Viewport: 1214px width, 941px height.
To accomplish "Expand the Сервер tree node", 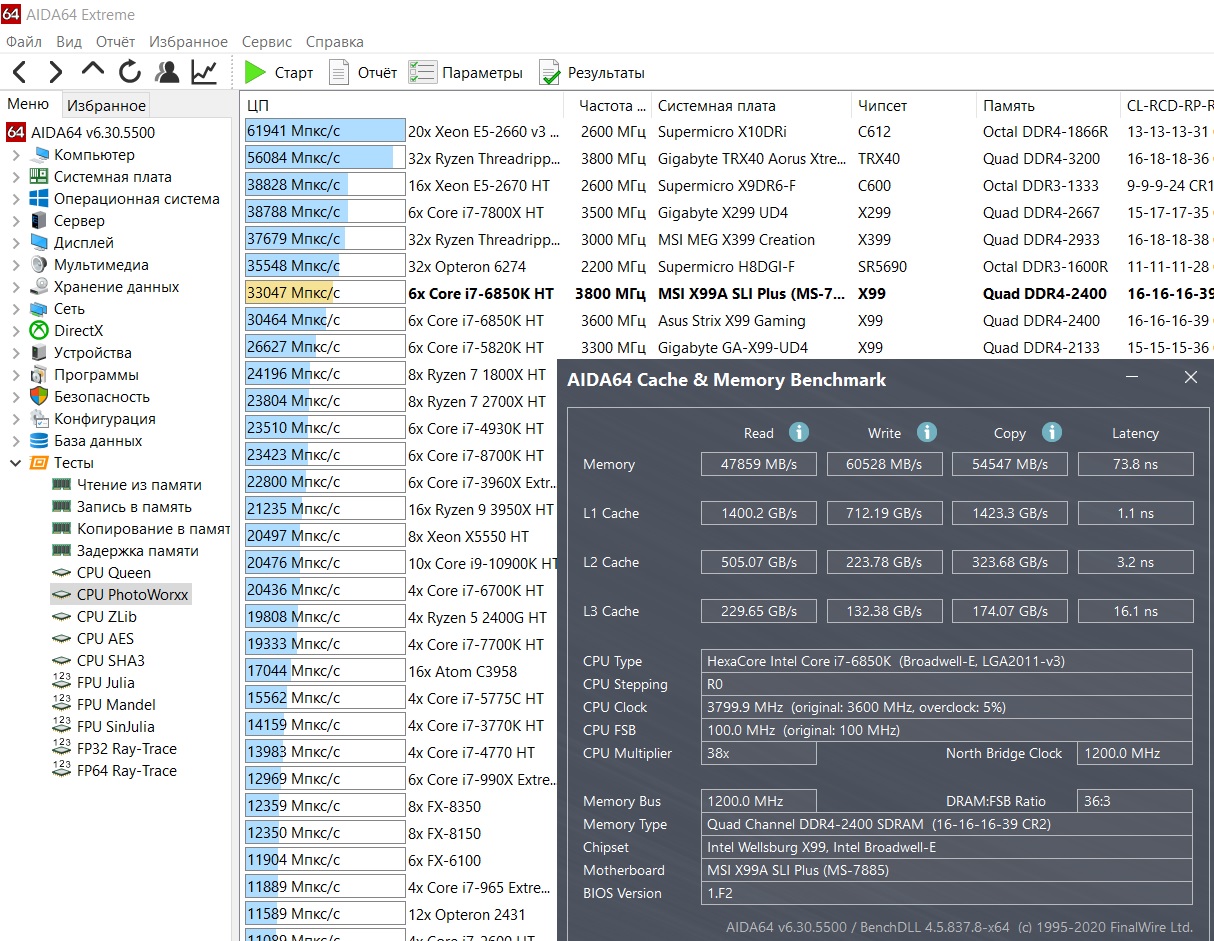I will tap(16, 221).
